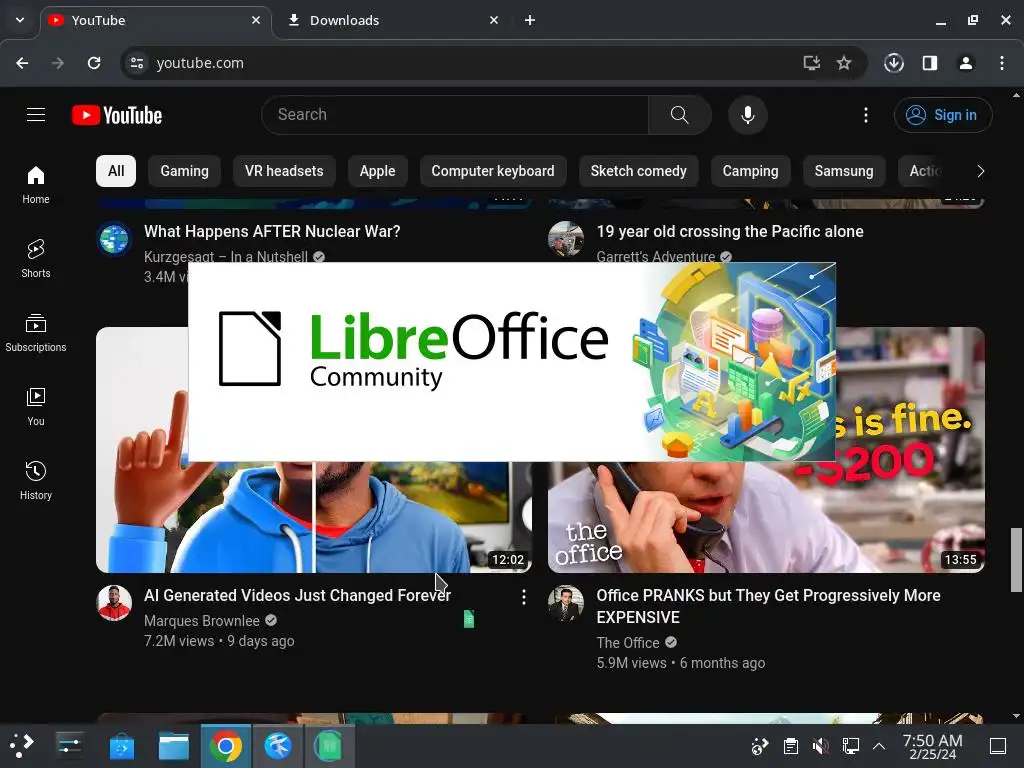Viewport: 1024px width, 768px height.
Task: Select the Samsung category chip
Action: 844,171
